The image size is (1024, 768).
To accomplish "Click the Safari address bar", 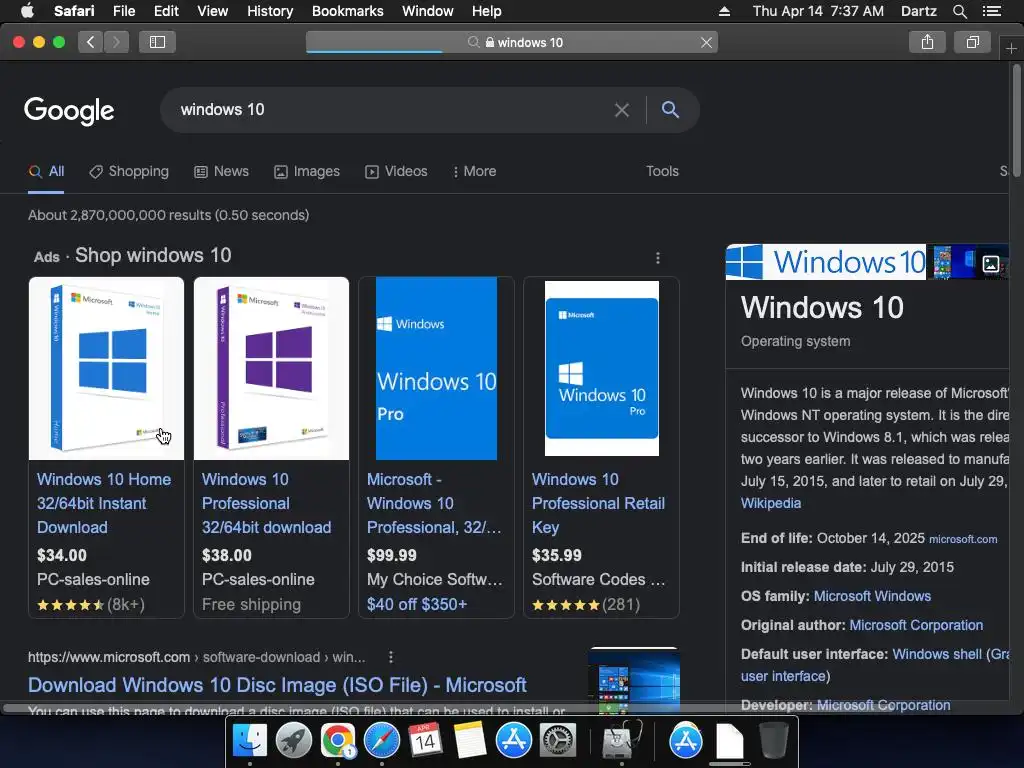I will [512, 42].
